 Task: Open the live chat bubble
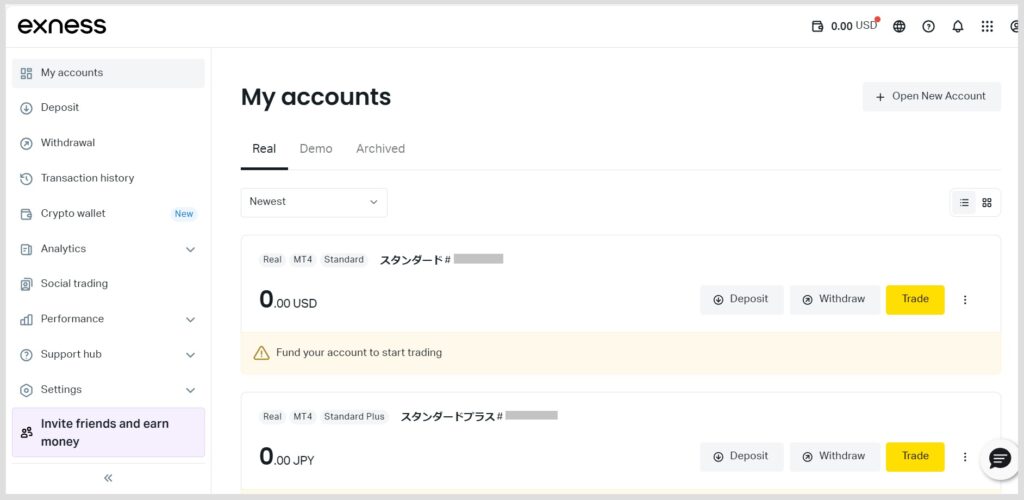coord(999,458)
